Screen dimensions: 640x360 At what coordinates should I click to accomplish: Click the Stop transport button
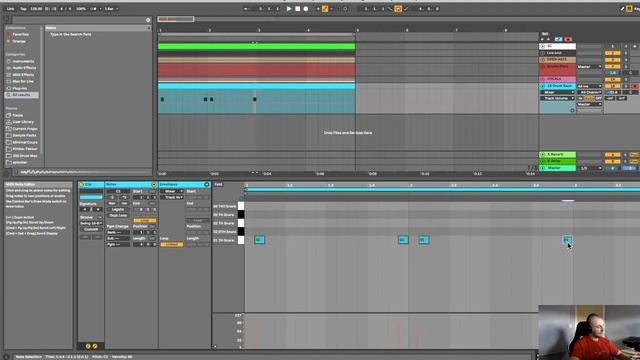(x=298, y=9)
